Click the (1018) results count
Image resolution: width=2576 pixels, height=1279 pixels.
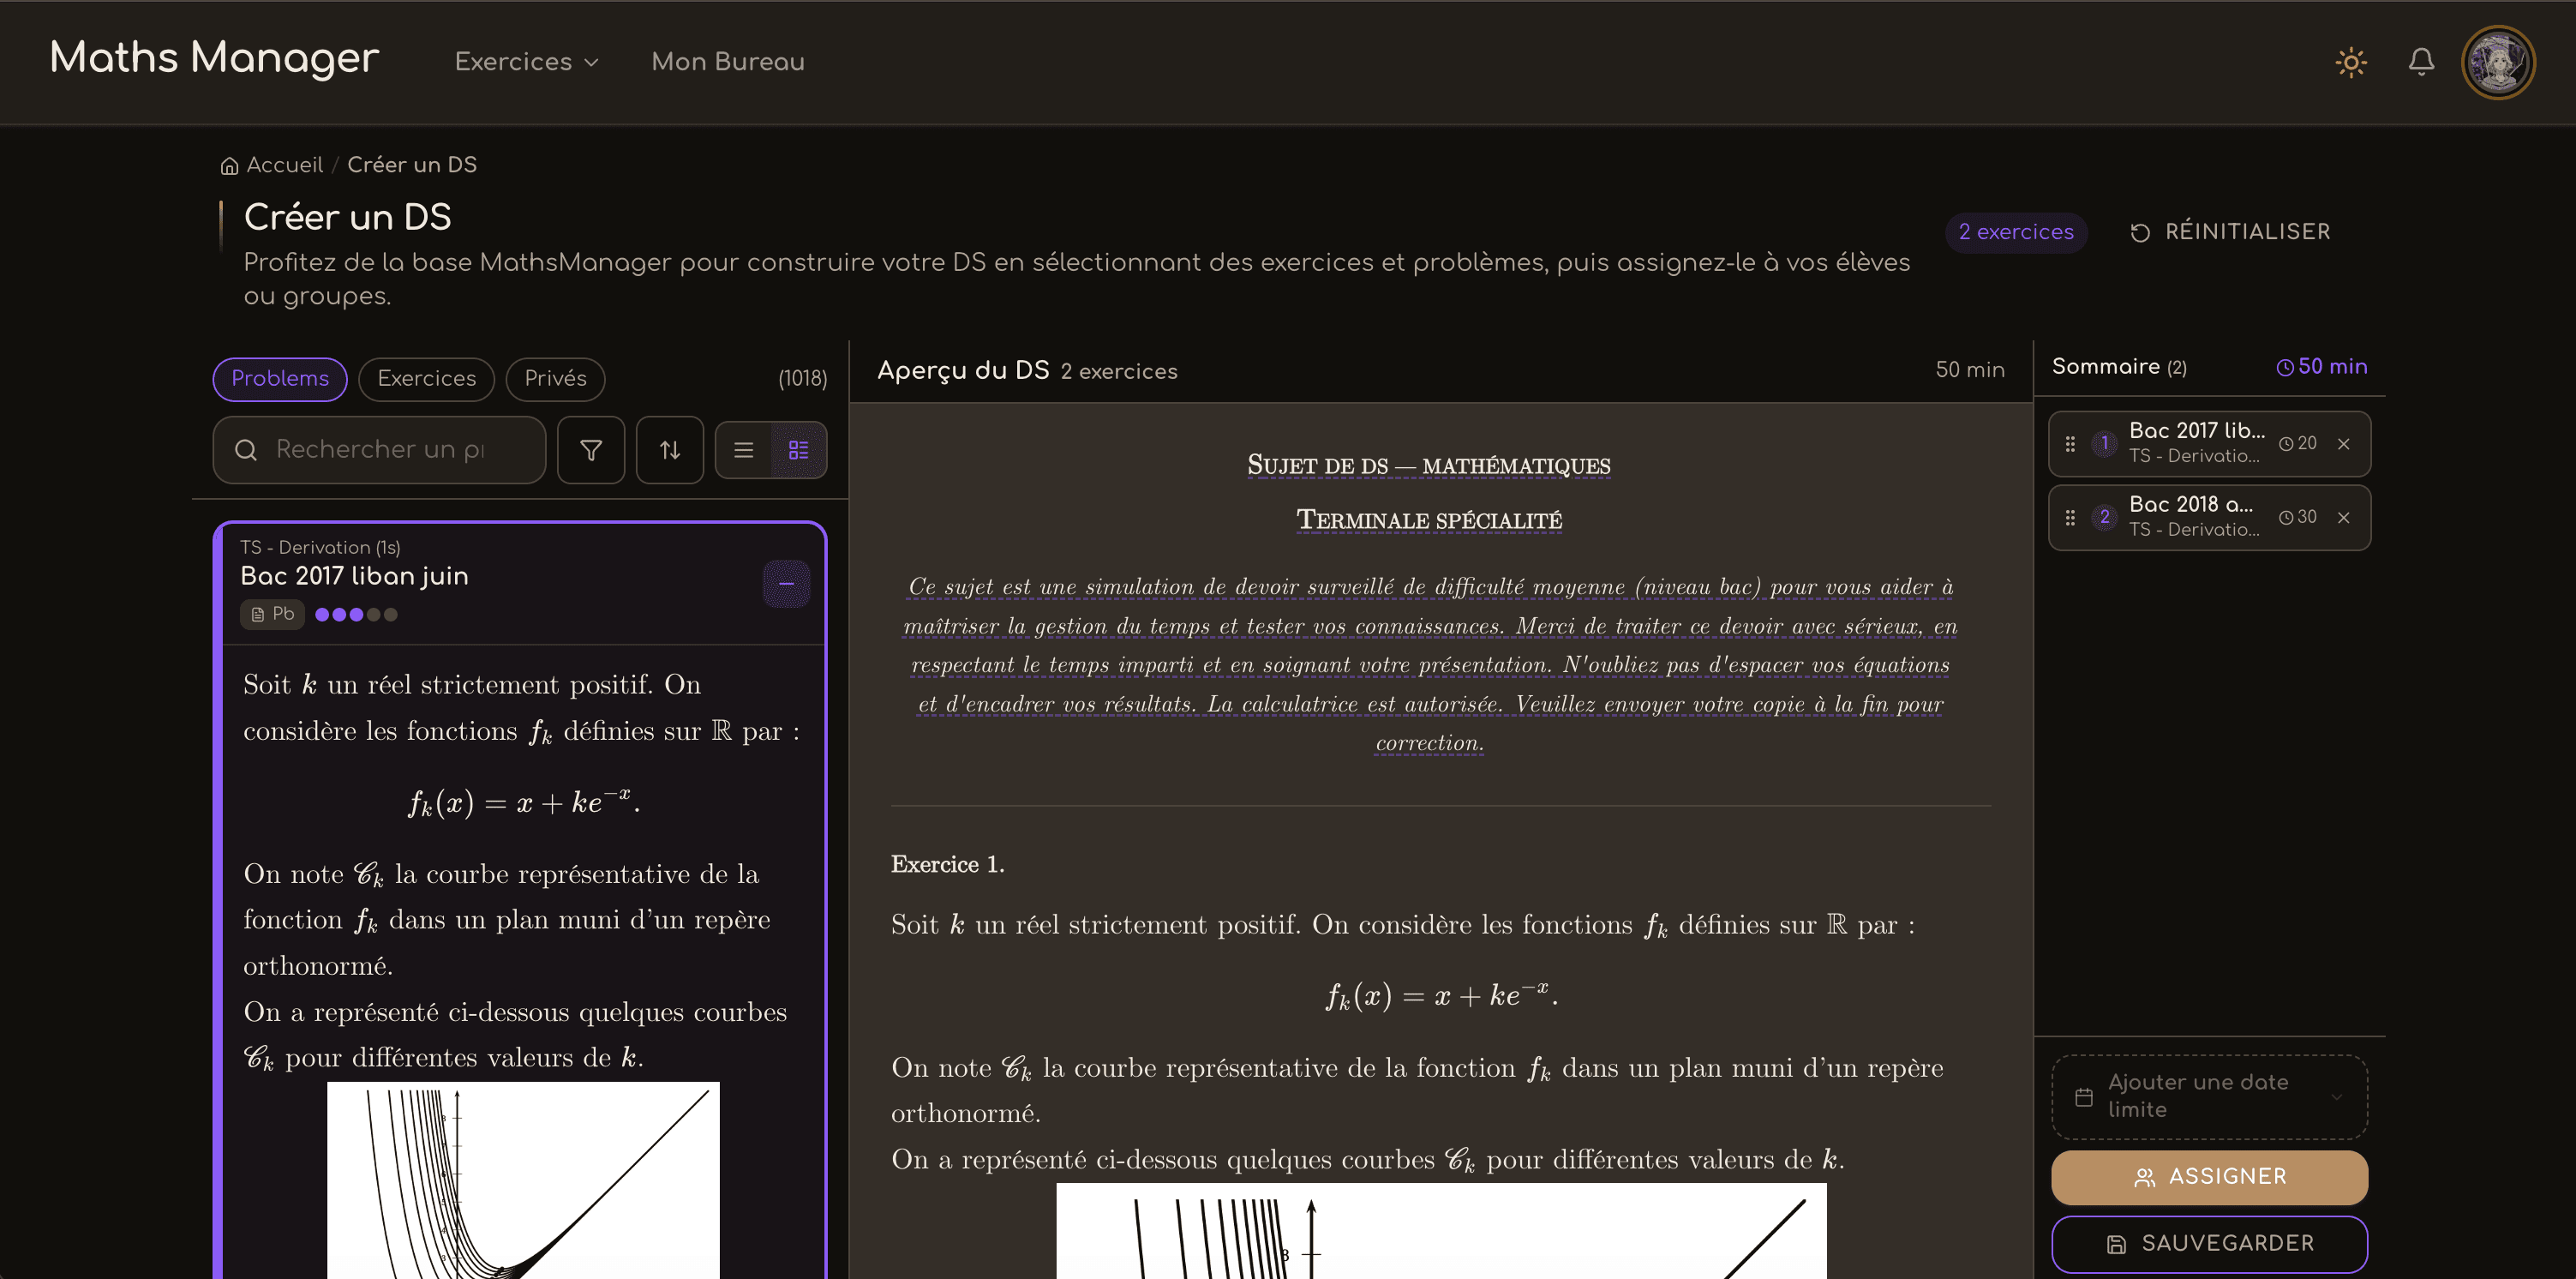(802, 379)
